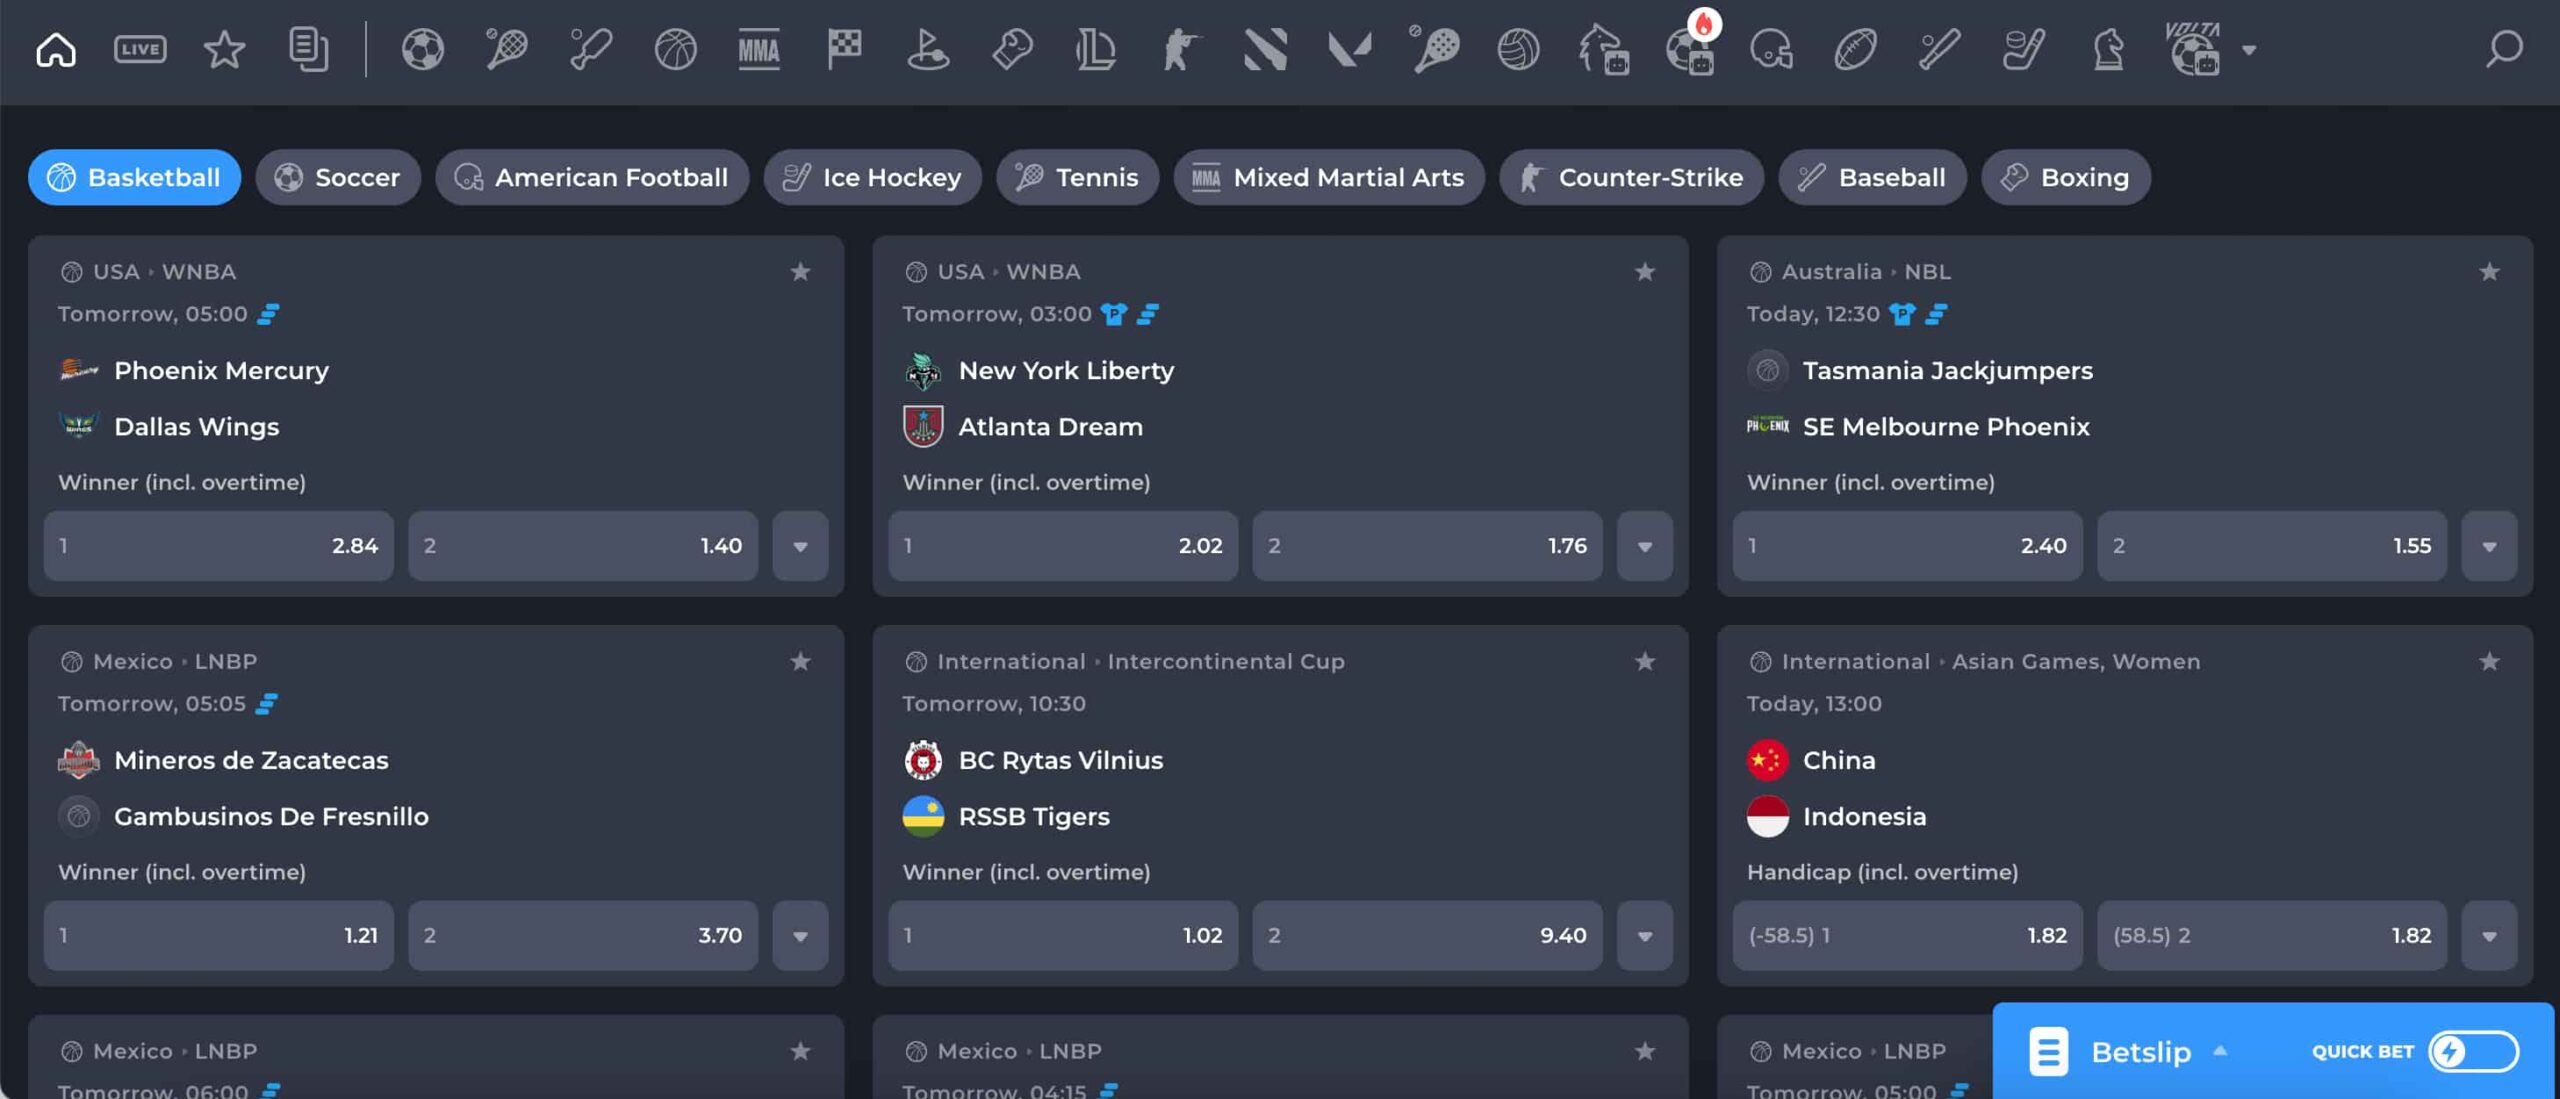Bet on Atlanta Dream at odds 1.76
Viewport: 2560px width, 1099px height.
pyautogui.click(x=1428, y=546)
